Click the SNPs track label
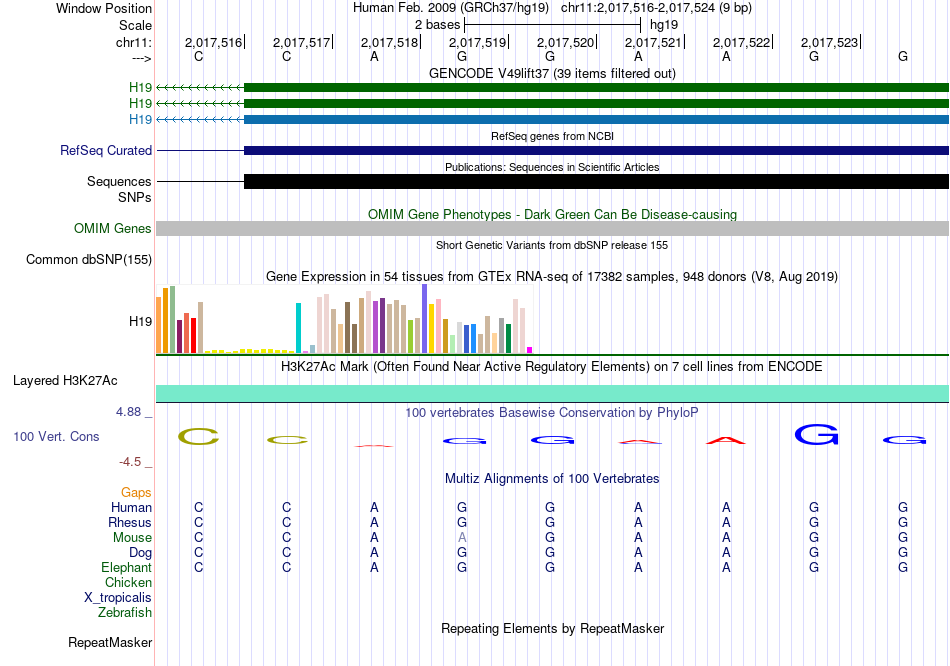 pyautogui.click(x=135, y=198)
